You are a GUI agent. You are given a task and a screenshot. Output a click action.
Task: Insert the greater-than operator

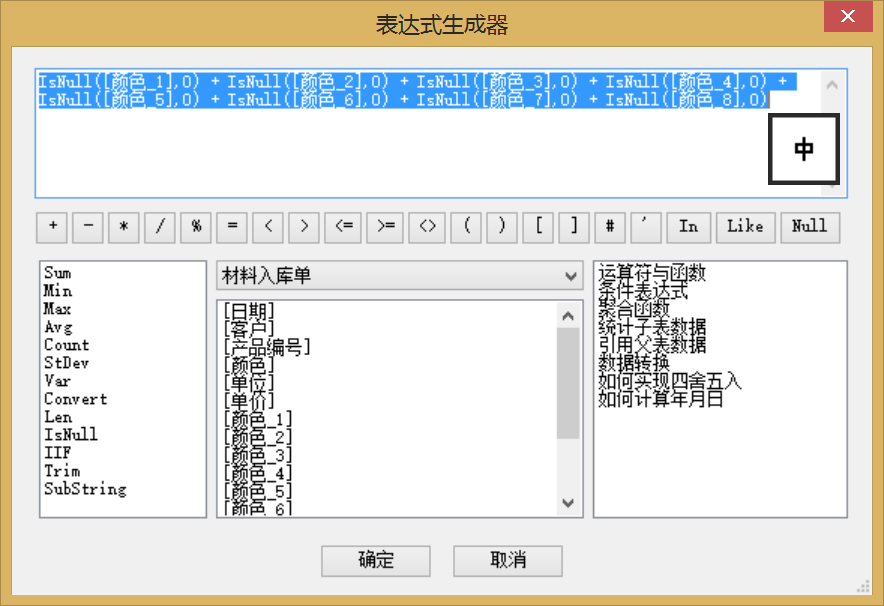[304, 228]
